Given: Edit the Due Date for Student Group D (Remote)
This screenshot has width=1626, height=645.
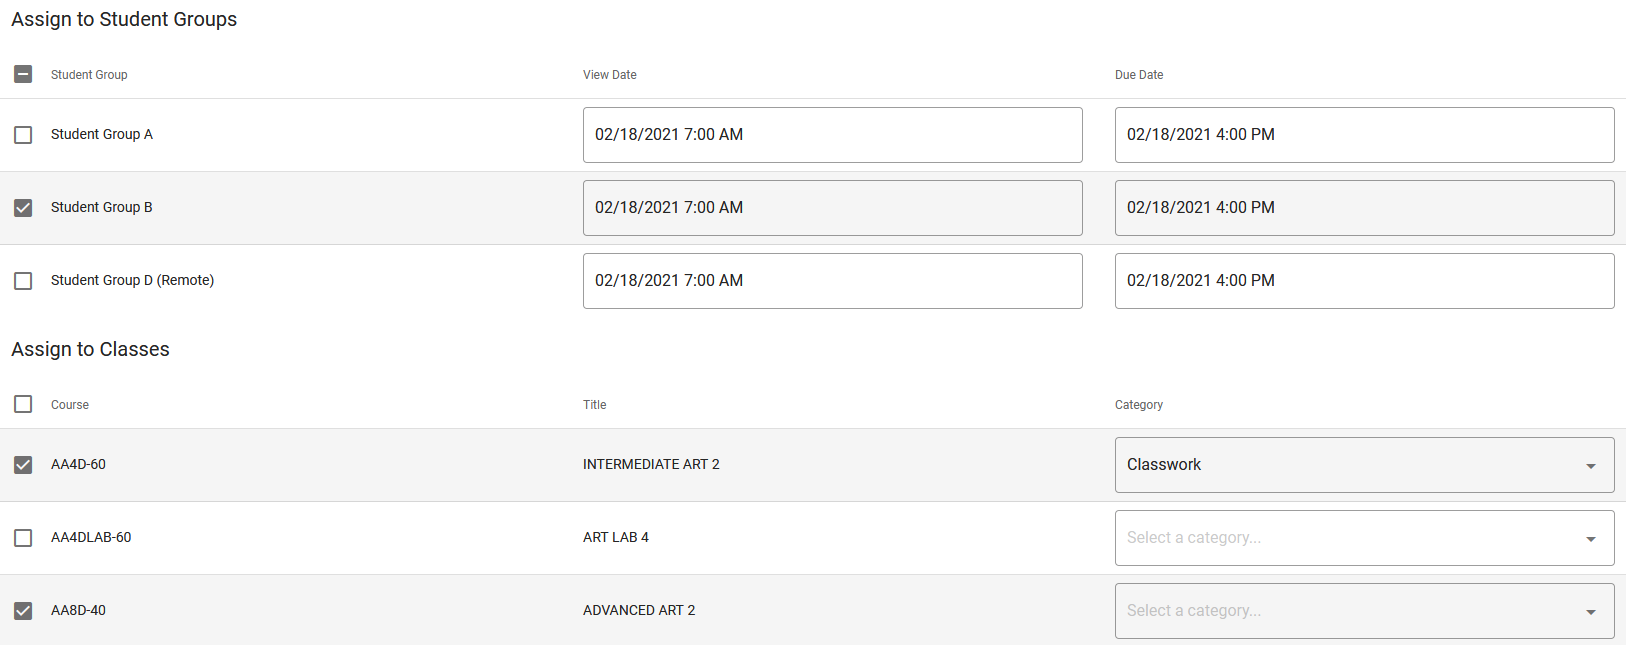Looking at the screenshot, I should pos(1364,281).
